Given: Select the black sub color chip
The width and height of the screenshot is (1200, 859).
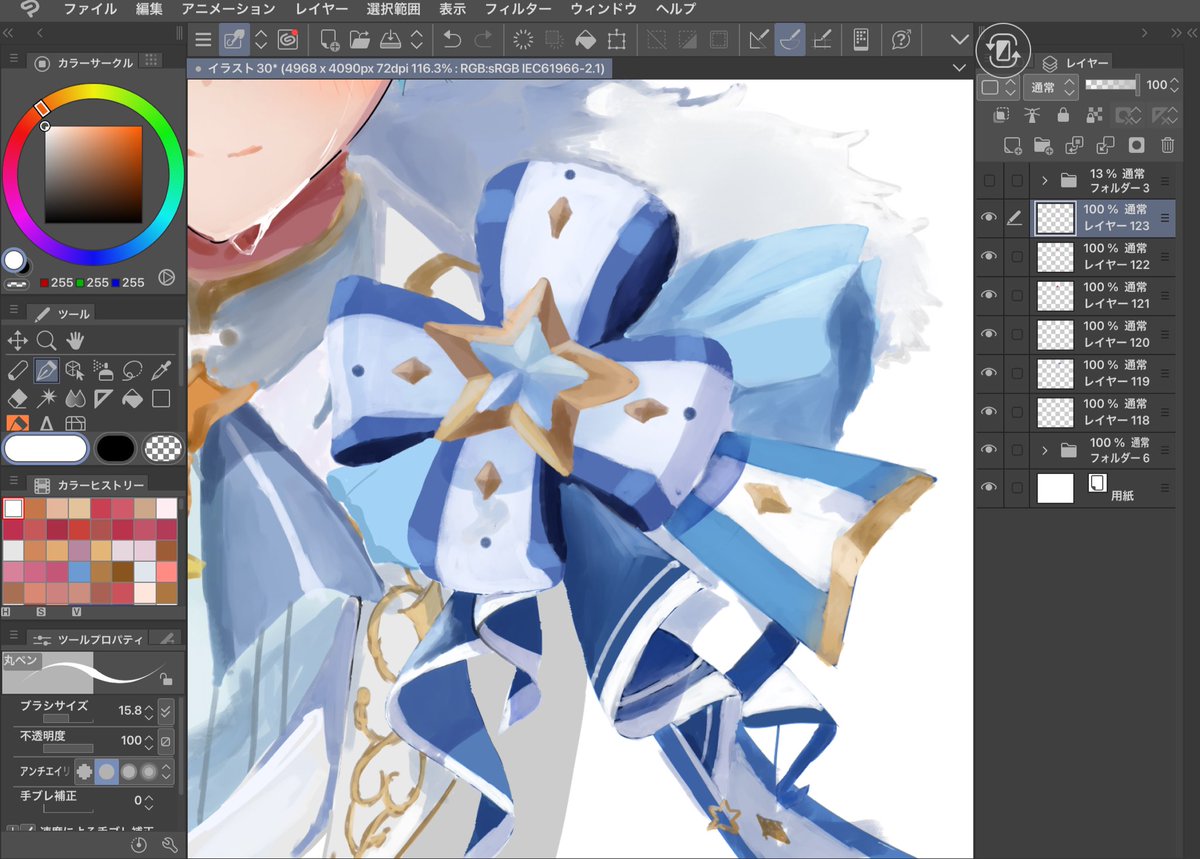Looking at the screenshot, I should (115, 448).
